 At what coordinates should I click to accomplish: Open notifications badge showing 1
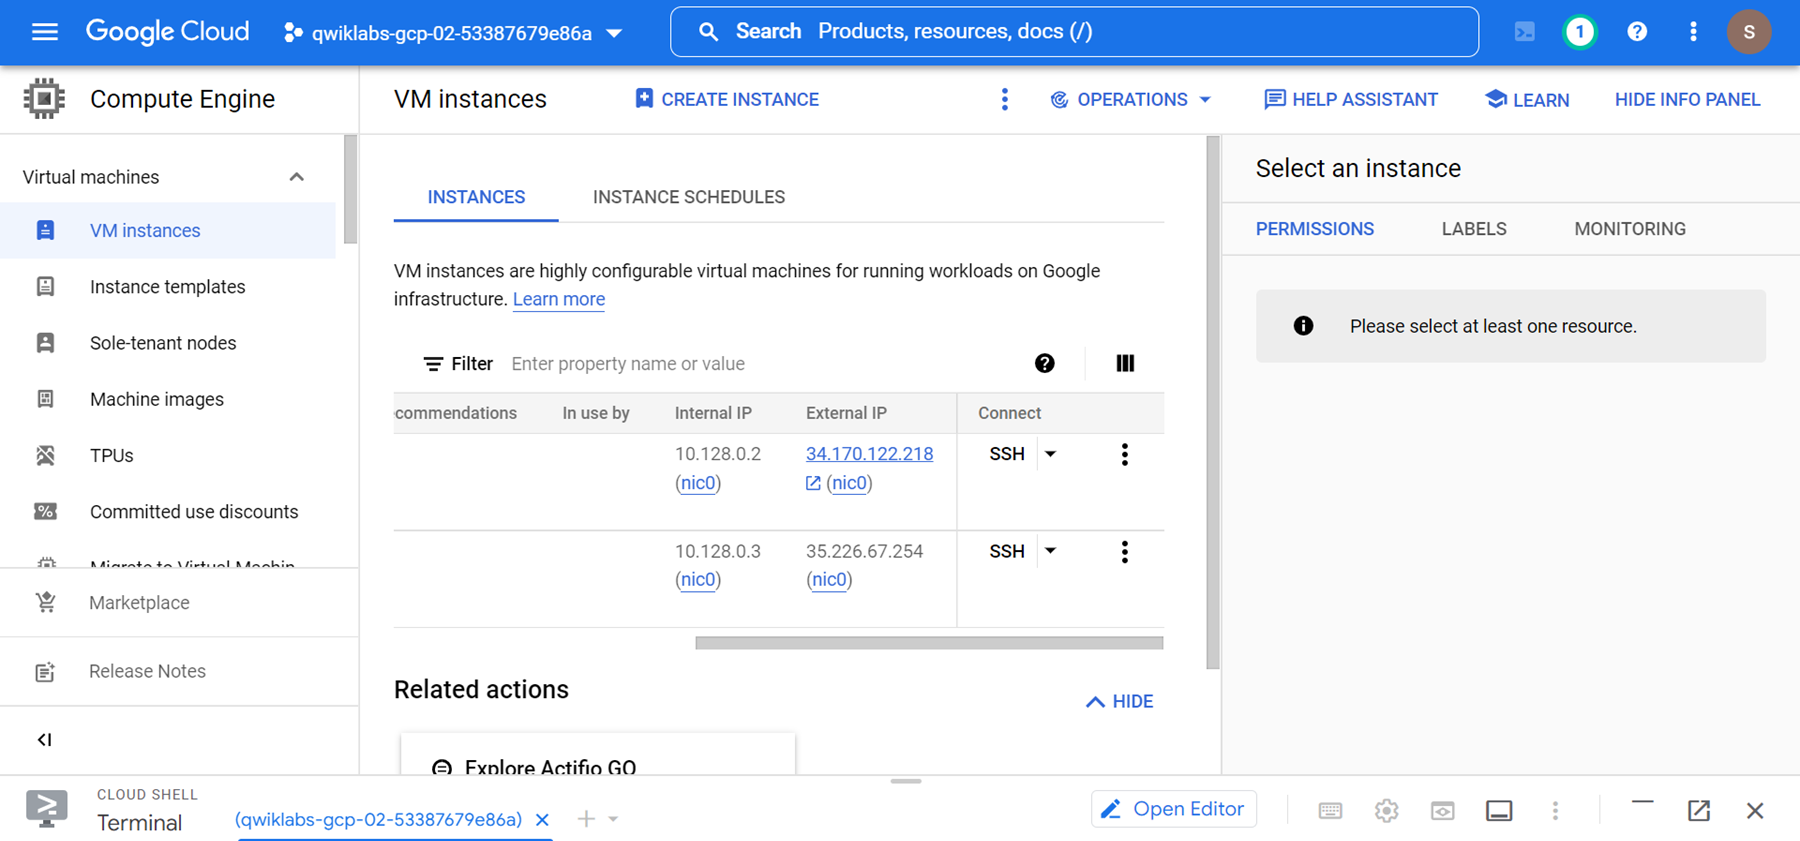[1580, 32]
